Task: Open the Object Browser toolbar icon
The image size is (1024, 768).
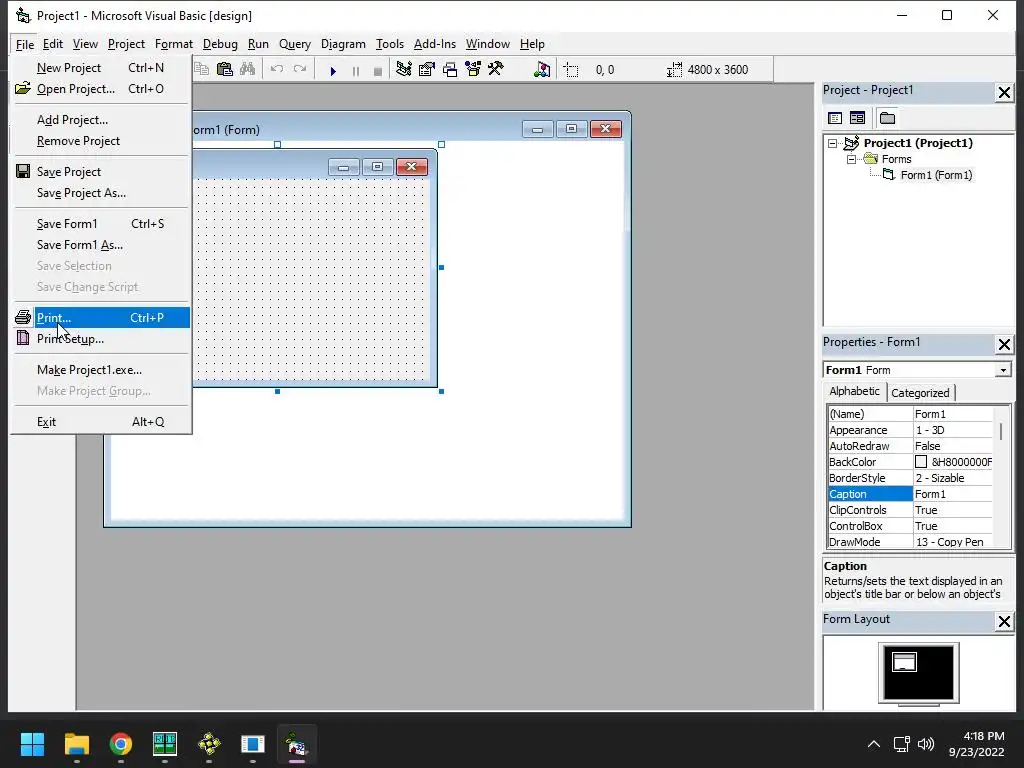Action: pyautogui.click(x=473, y=69)
